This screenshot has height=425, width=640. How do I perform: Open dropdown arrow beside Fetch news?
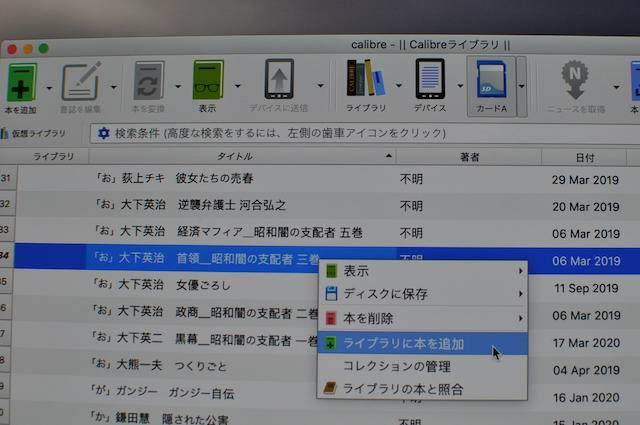(616, 87)
